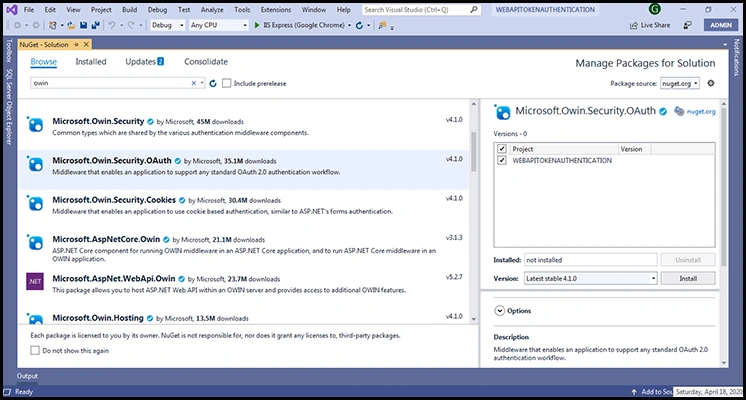The image size is (746, 400).
Task: Click the details pane vertical scrollbar
Action: coord(724,186)
